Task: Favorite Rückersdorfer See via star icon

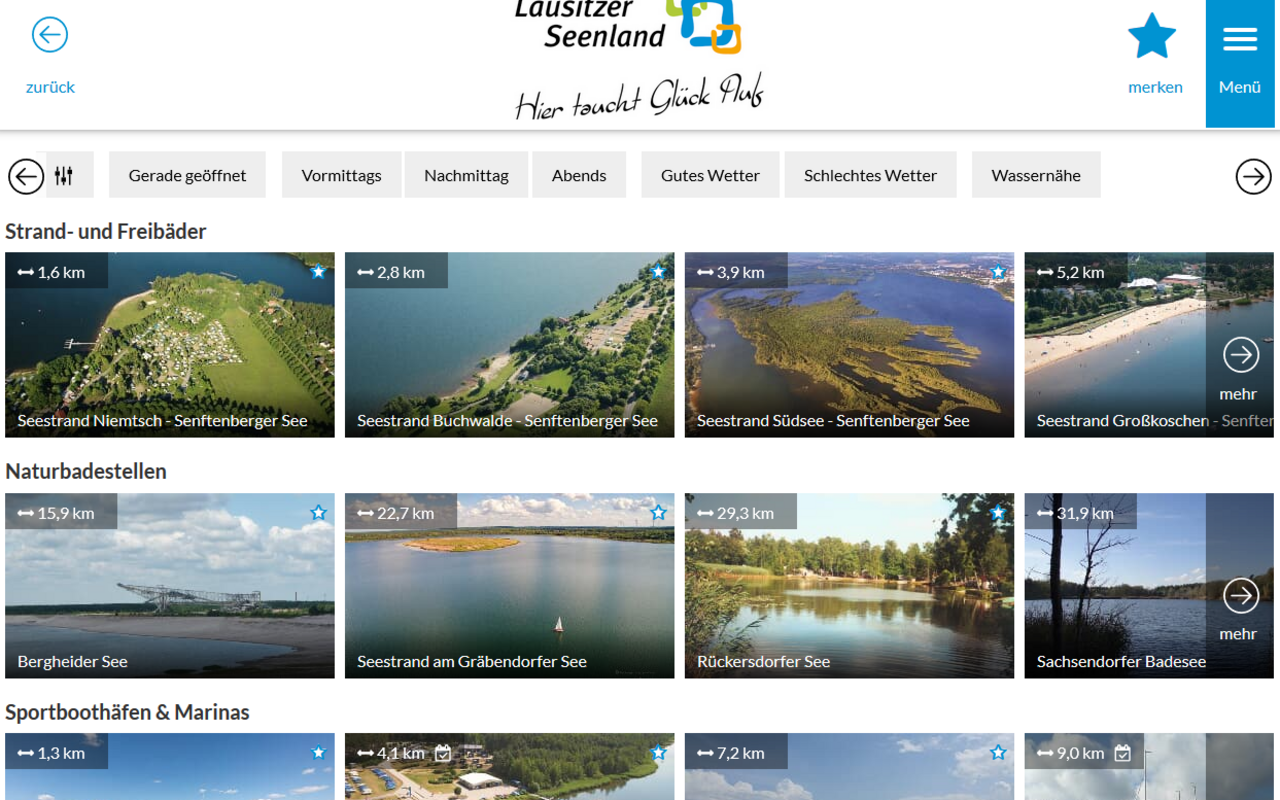Action: pos(998,513)
